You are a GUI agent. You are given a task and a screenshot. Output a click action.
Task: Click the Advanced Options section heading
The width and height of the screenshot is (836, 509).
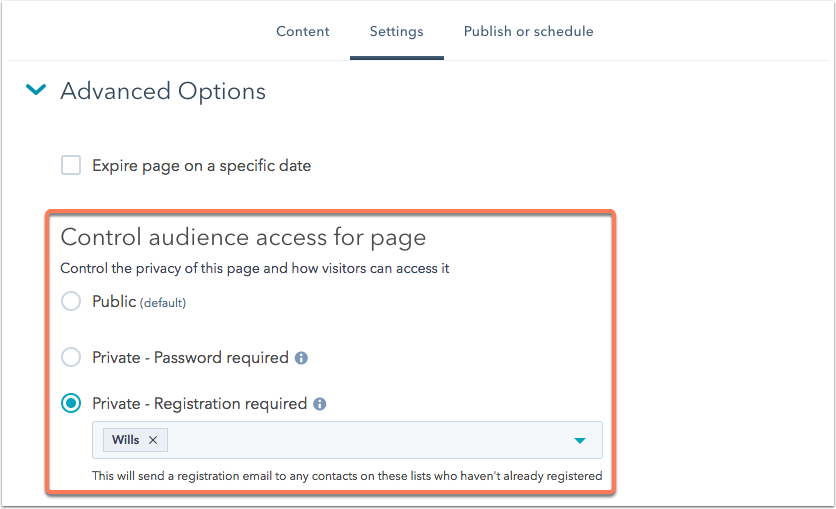[163, 91]
